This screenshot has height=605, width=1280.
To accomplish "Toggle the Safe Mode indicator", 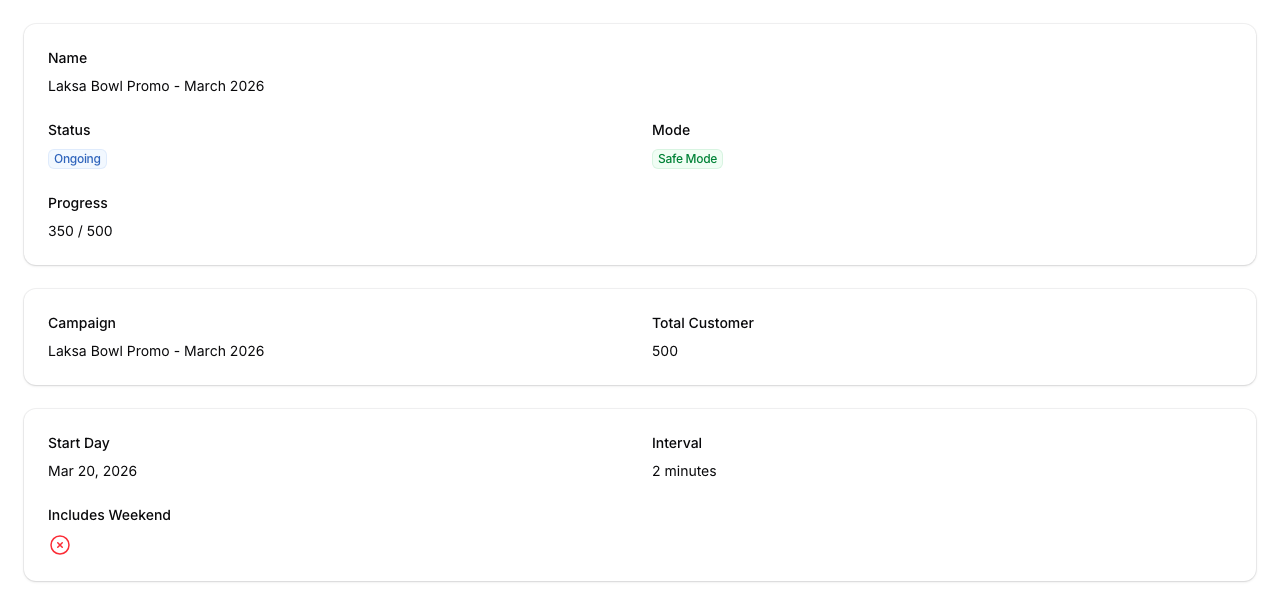I will tap(687, 158).
